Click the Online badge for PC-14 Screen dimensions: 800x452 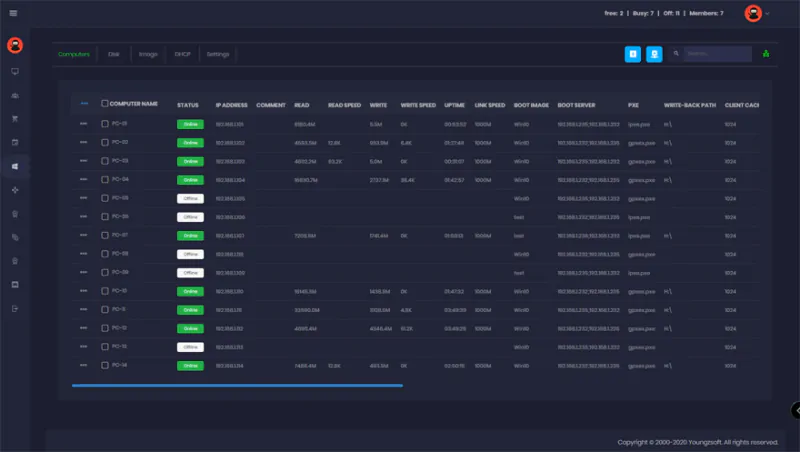pyautogui.click(x=190, y=366)
